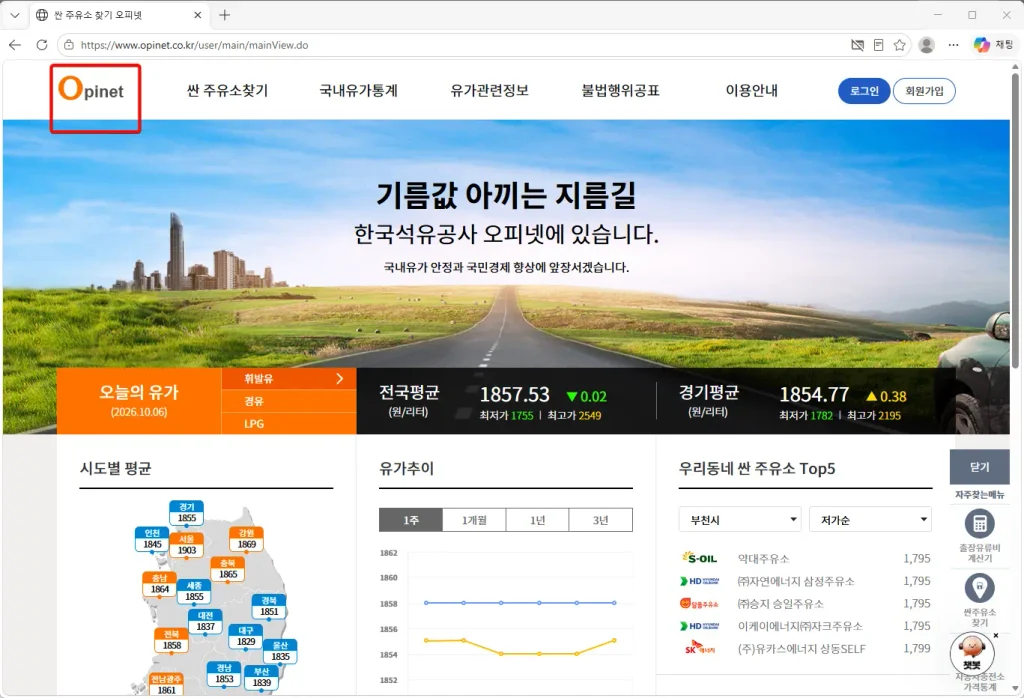
Task: Click the reader view icon in address bar
Action: 878,45
